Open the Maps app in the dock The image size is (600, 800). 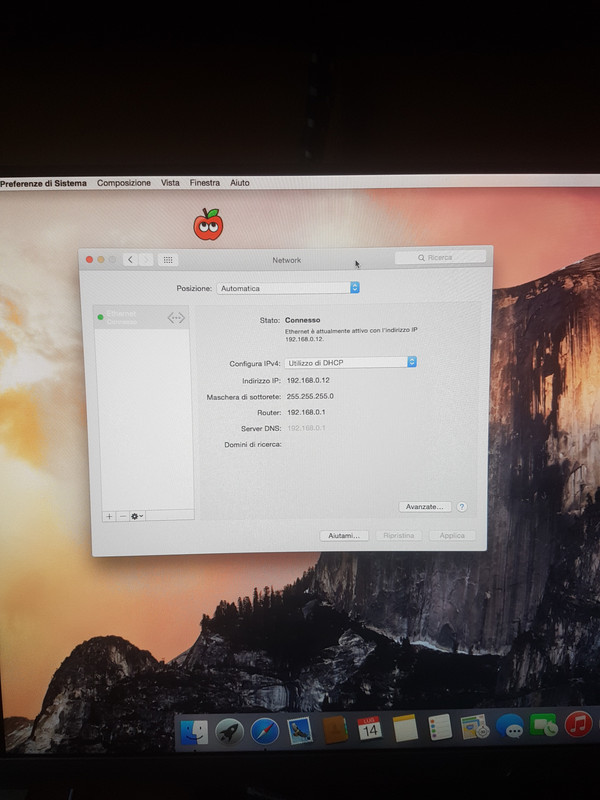click(474, 727)
